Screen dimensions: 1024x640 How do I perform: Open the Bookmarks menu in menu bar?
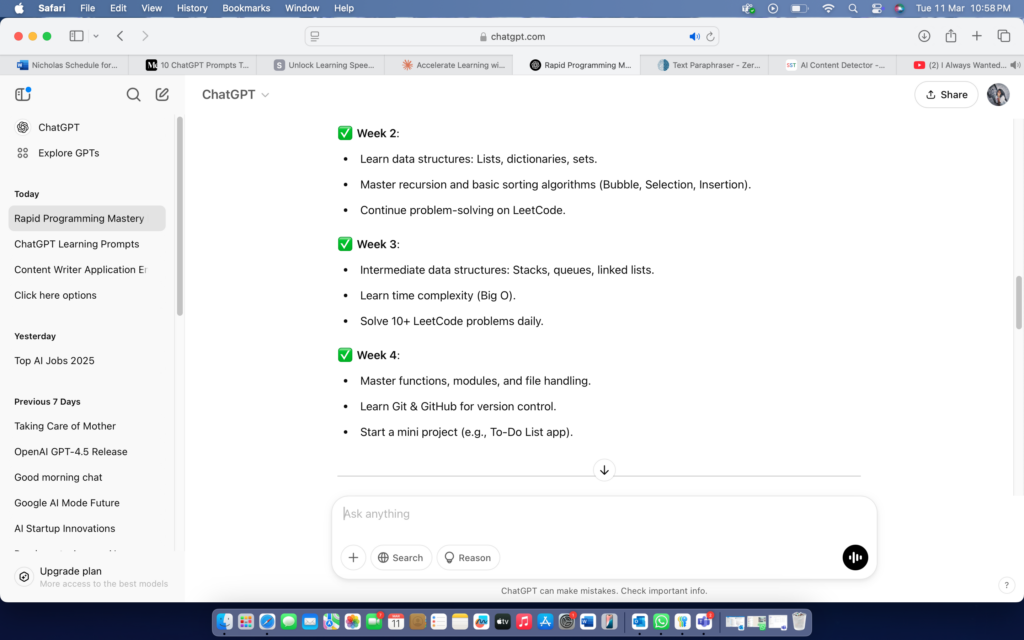pyautogui.click(x=246, y=8)
